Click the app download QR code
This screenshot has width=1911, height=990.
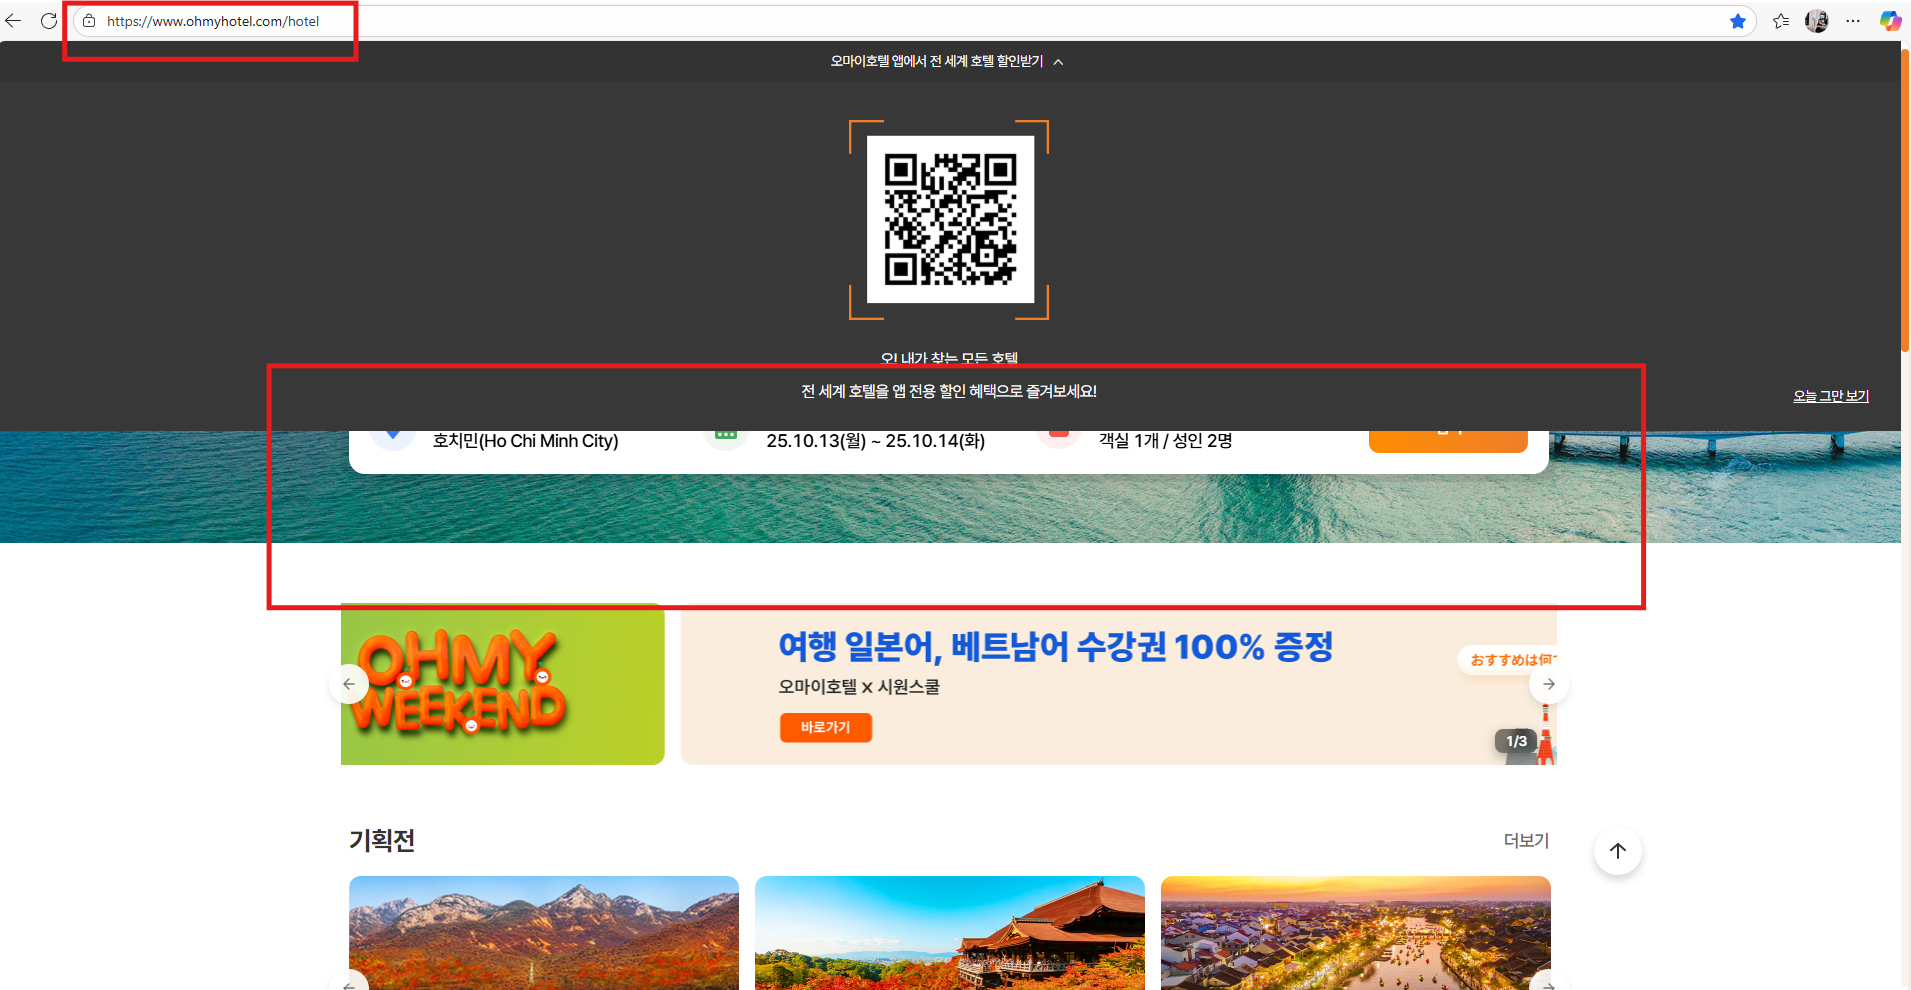coord(950,219)
